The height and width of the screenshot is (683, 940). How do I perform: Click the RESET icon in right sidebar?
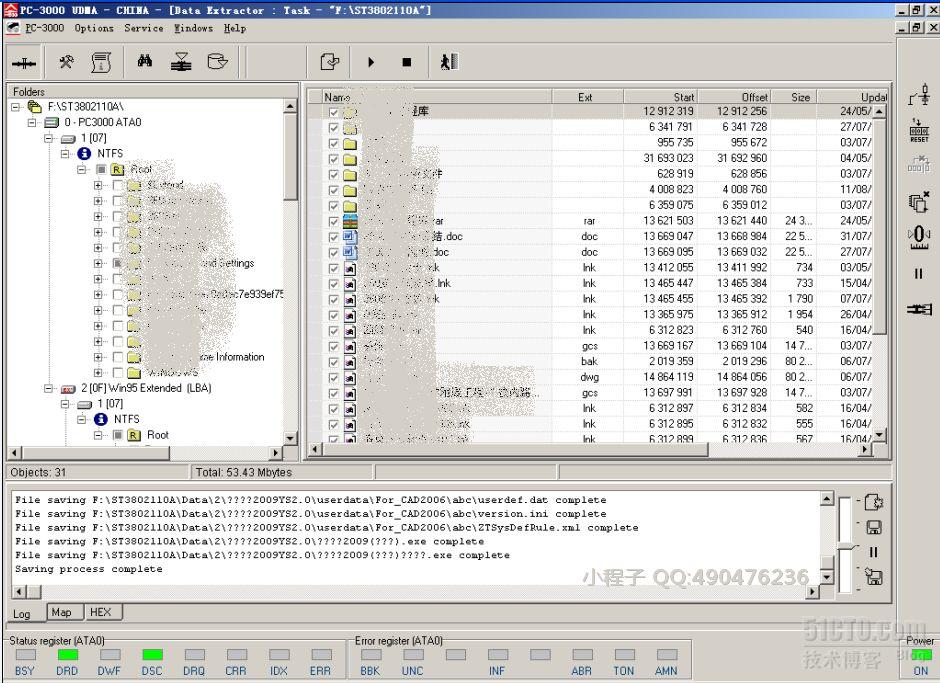tap(919, 130)
